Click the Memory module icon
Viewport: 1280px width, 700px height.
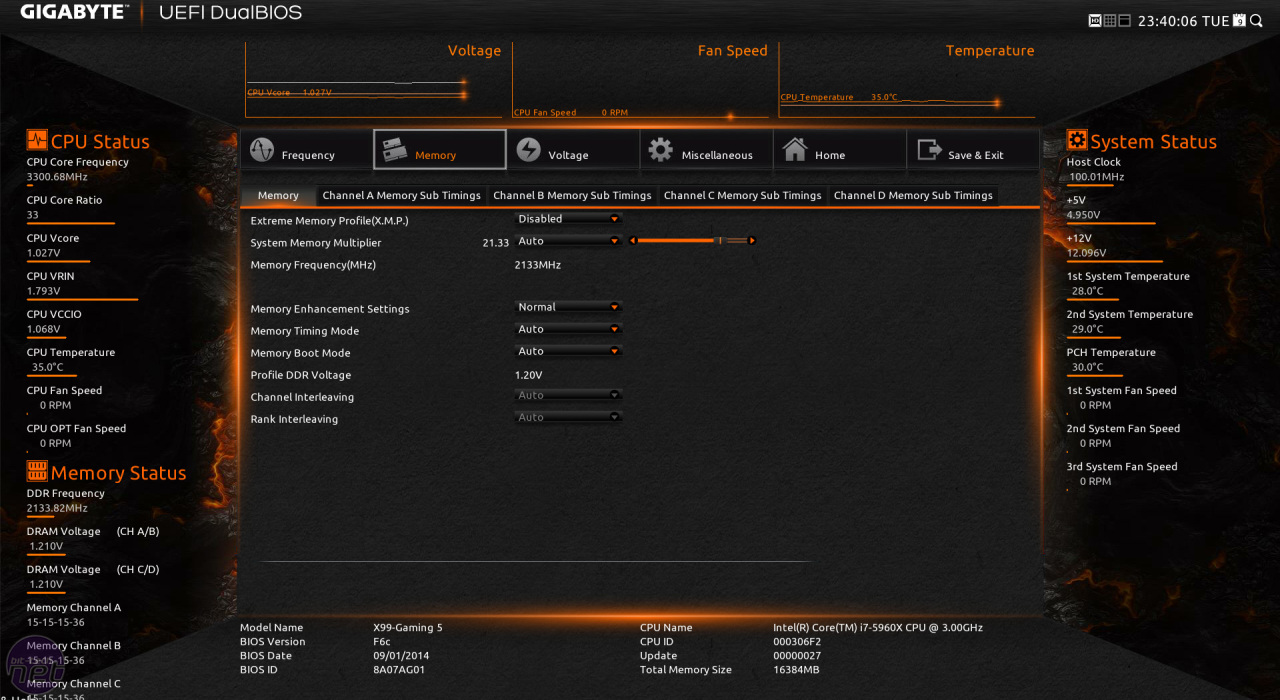point(394,150)
